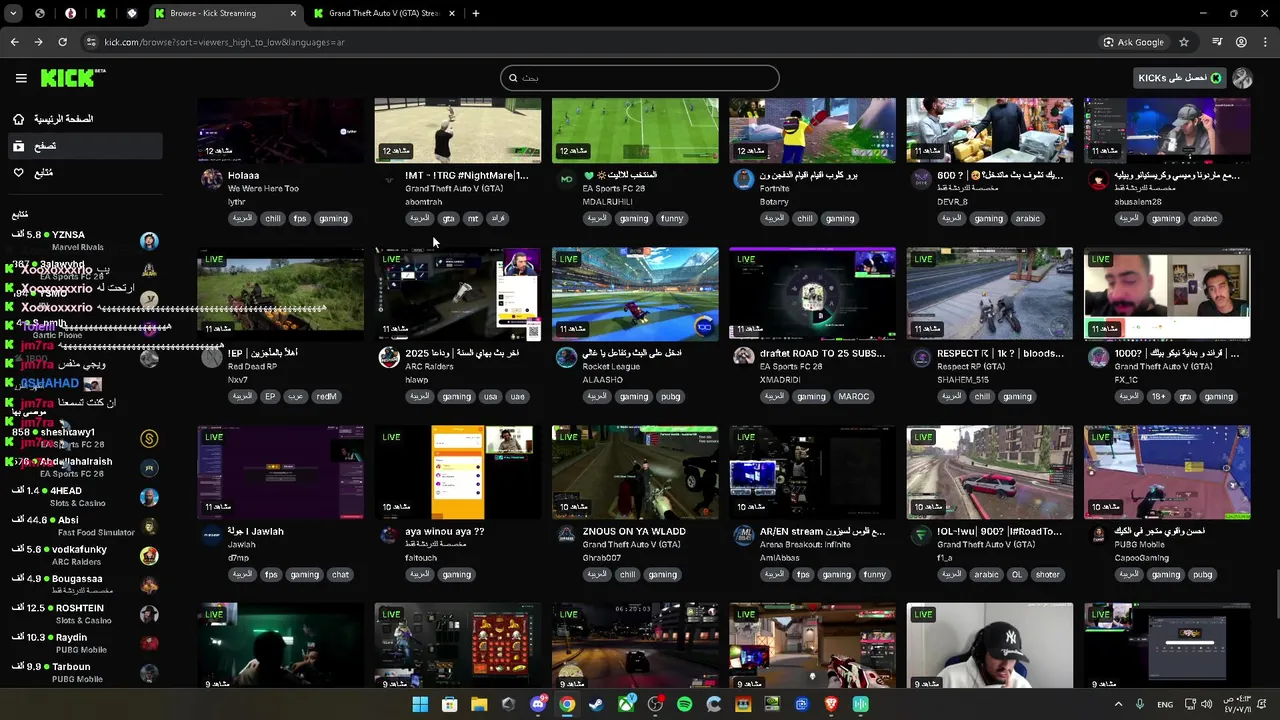This screenshot has width=1280, height=720.
Task: Open the Botarry channel avatar
Action: click(743, 179)
